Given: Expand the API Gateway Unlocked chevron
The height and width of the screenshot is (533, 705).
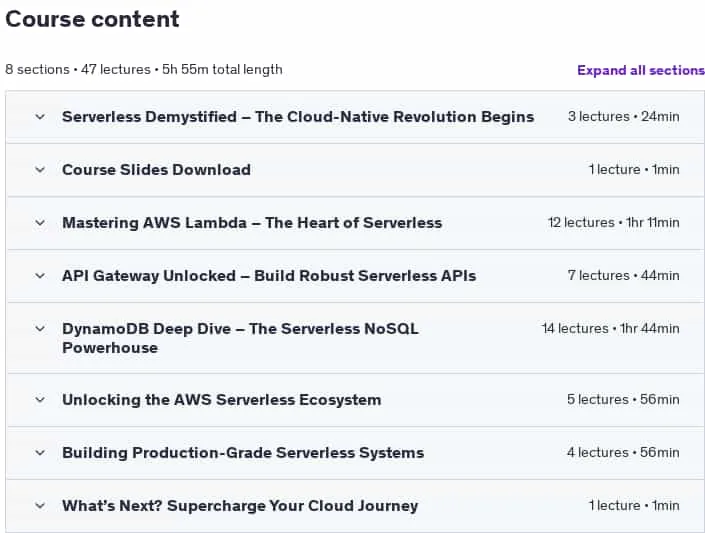Looking at the screenshot, I should pos(40,276).
